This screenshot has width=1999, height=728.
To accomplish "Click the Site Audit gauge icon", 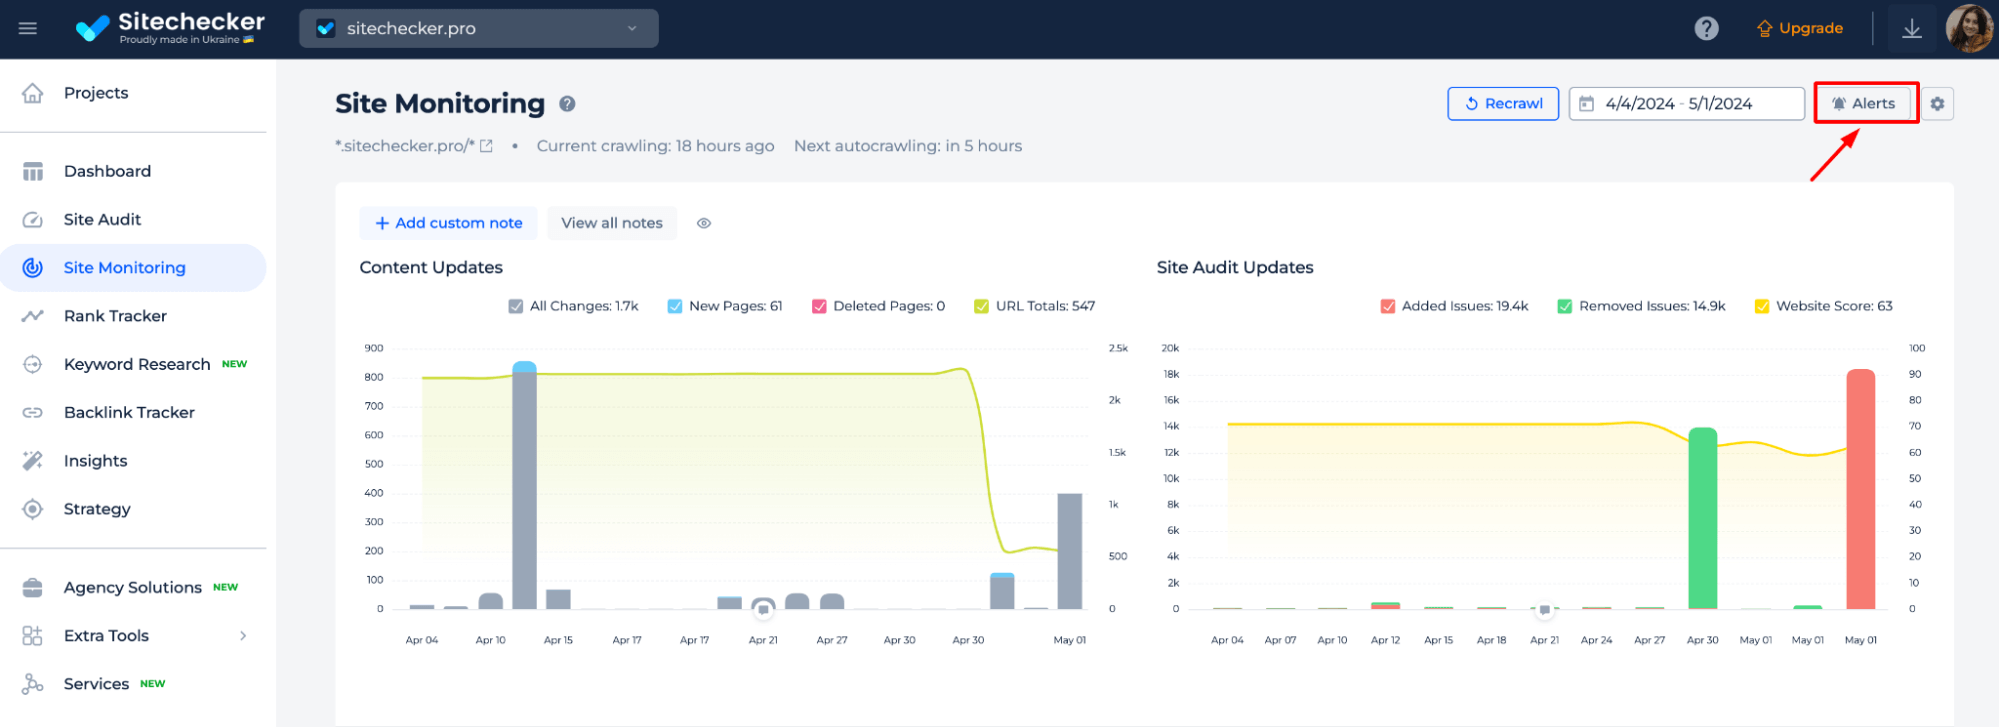I will 33,219.
